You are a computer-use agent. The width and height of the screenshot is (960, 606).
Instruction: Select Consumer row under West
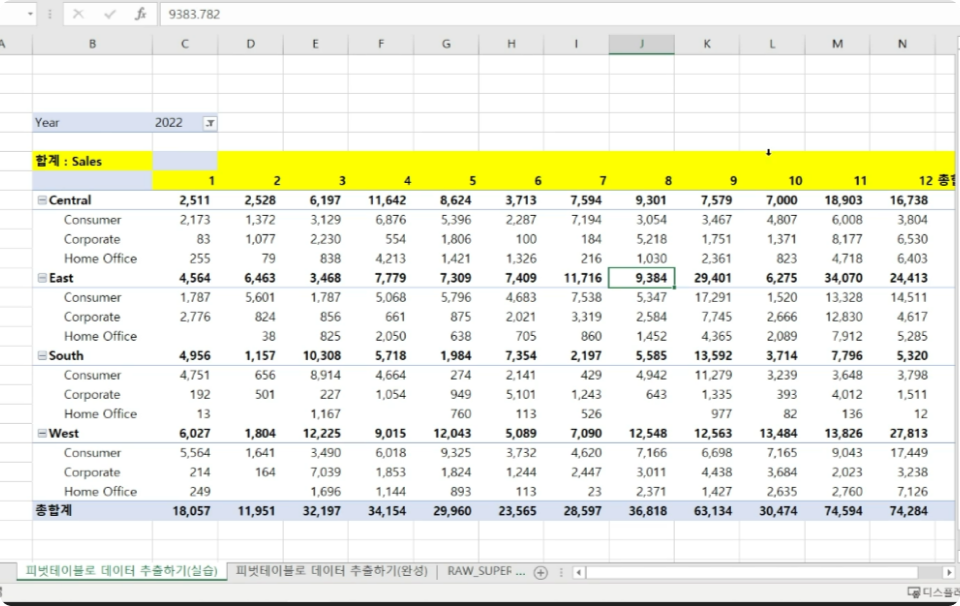(92, 453)
